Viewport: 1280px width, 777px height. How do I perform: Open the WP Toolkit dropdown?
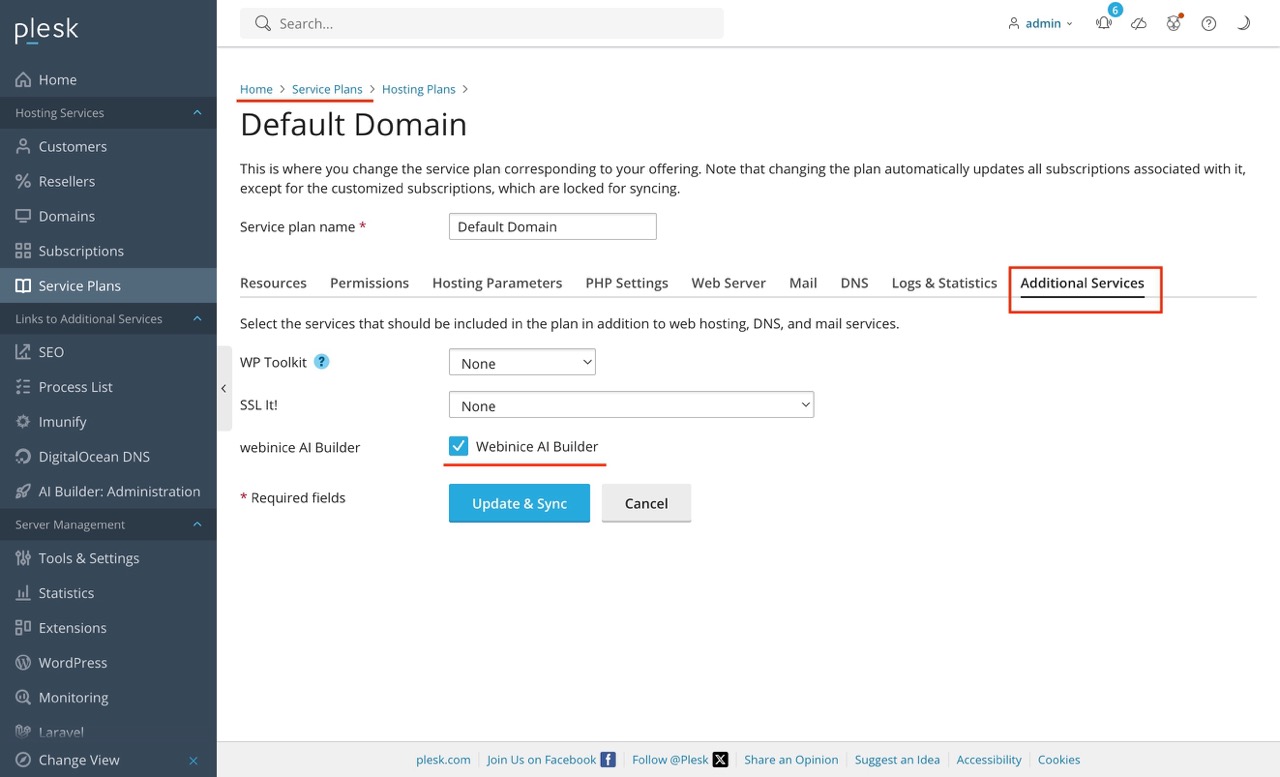tap(522, 363)
